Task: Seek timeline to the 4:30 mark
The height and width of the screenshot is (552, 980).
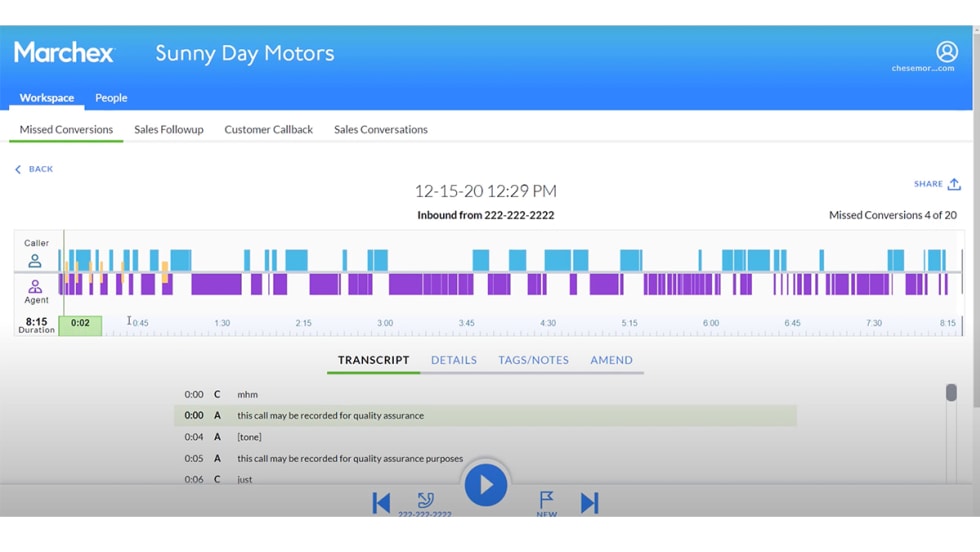Action: [548, 324]
